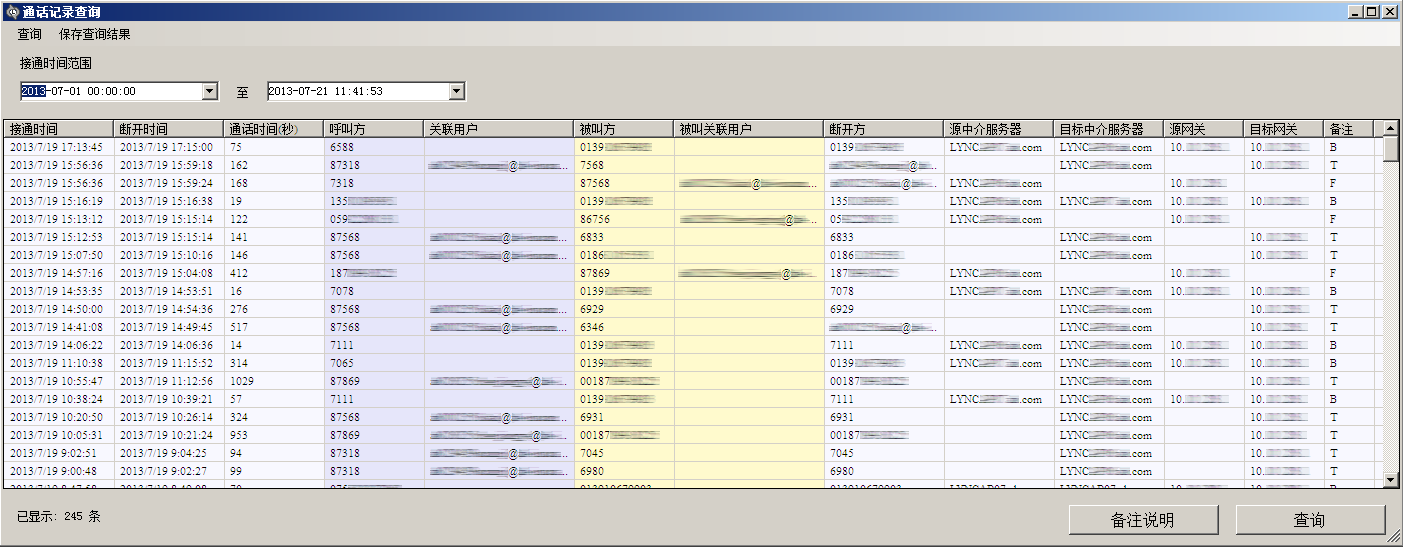Expand the end date dropdown arrow
Viewport: 1403px width, 547px height.
point(457,91)
